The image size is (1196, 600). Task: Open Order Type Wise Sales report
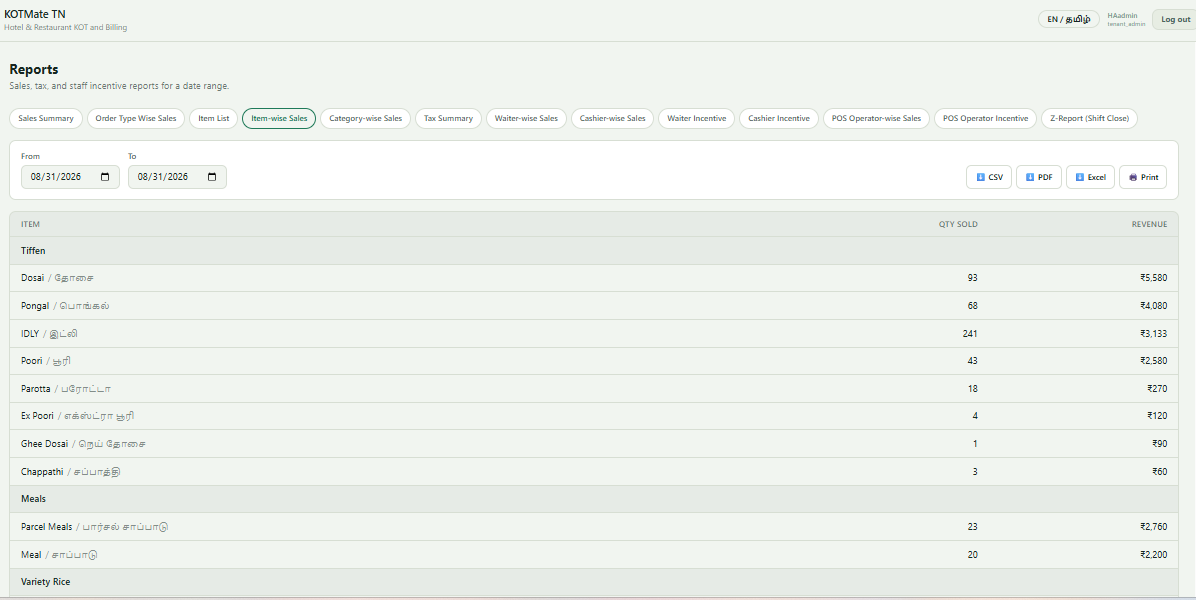[x=136, y=118]
